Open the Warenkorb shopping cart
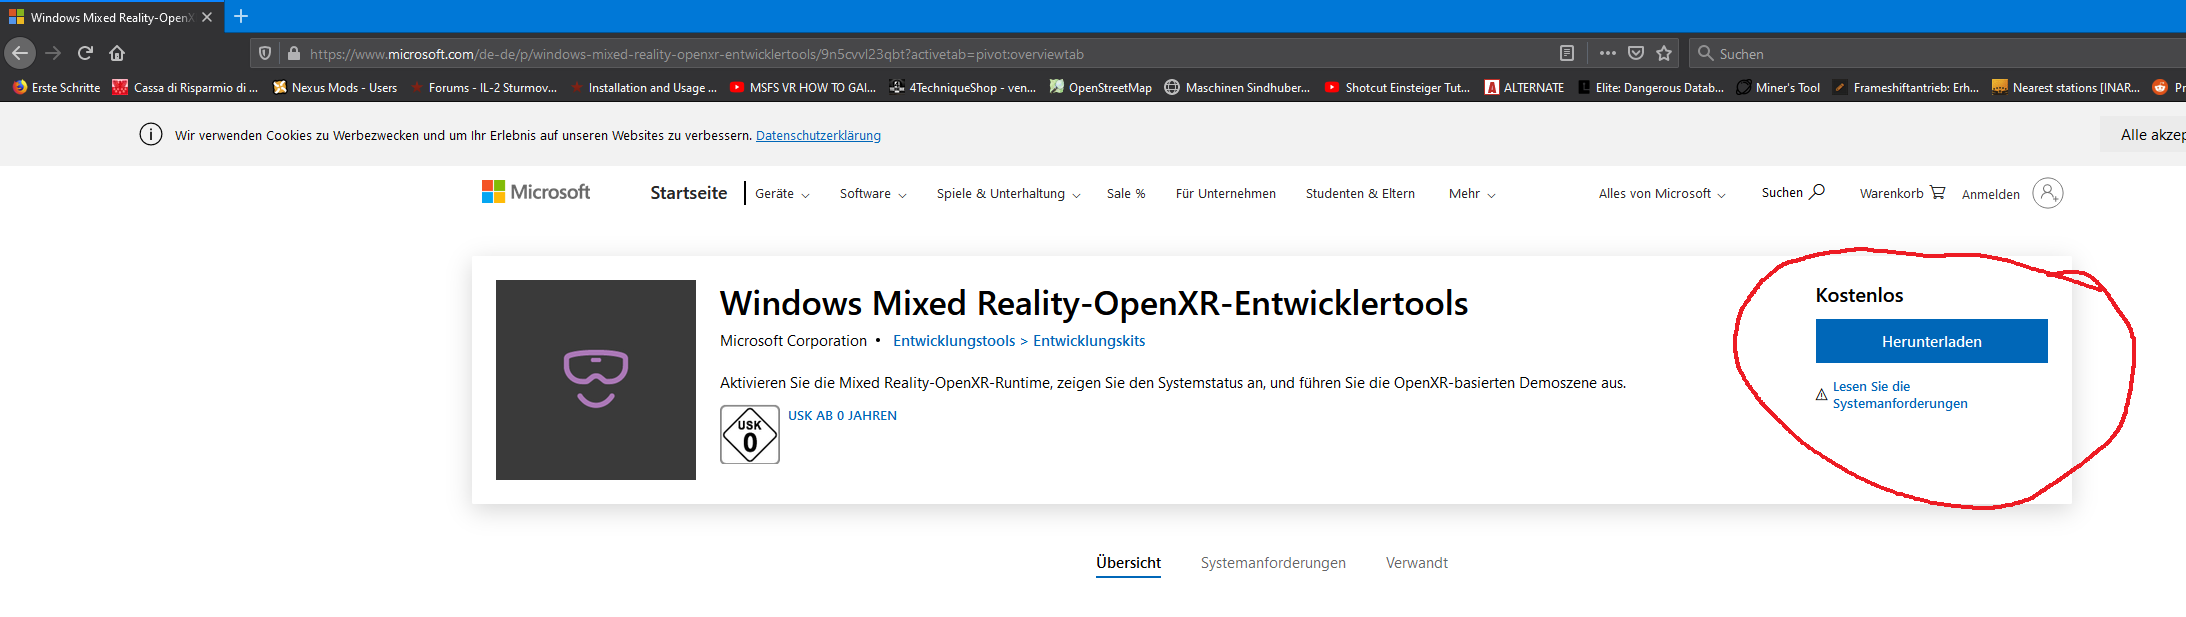Screen dimensions: 2186x617 pyautogui.click(x=1902, y=193)
